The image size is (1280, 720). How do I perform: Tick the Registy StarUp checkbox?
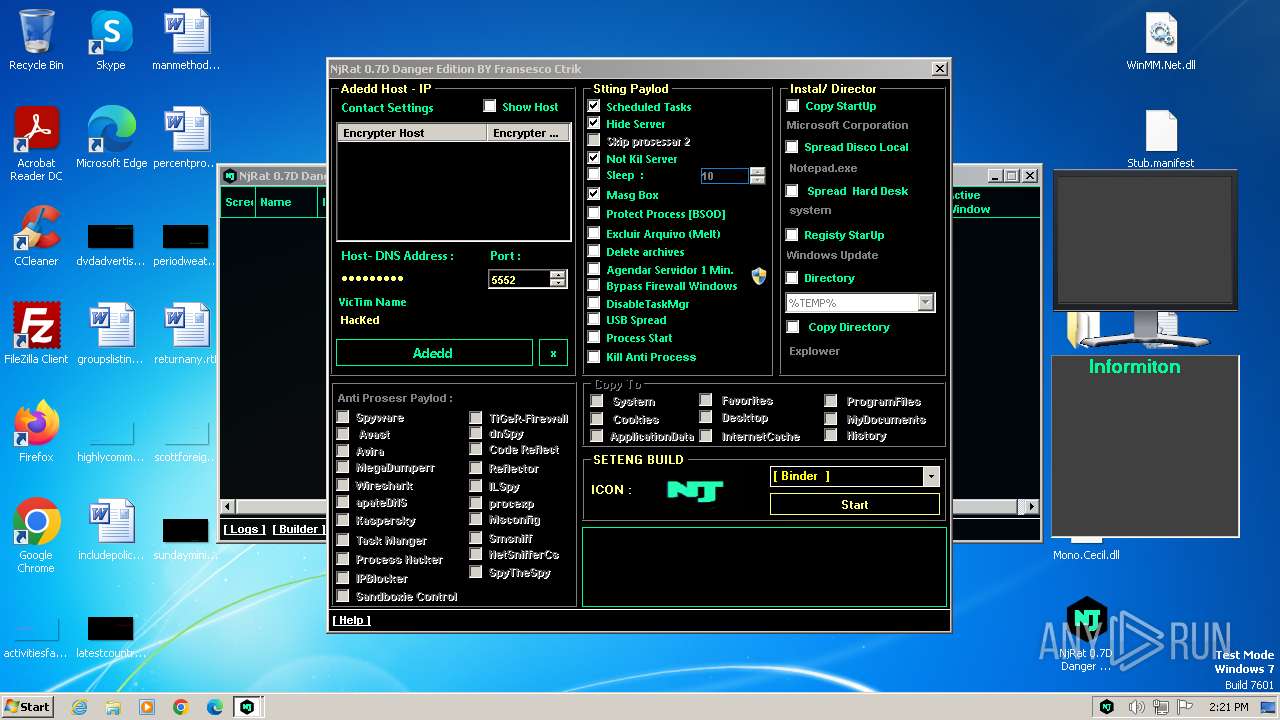pos(792,234)
